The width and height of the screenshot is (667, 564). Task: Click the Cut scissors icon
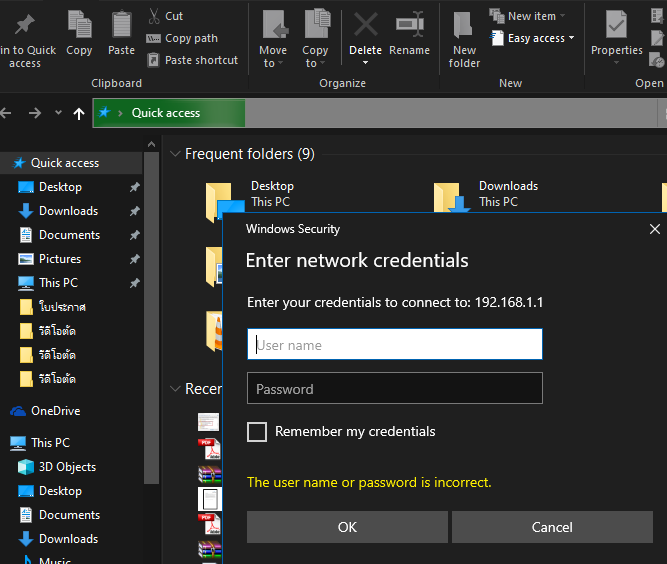153,16
